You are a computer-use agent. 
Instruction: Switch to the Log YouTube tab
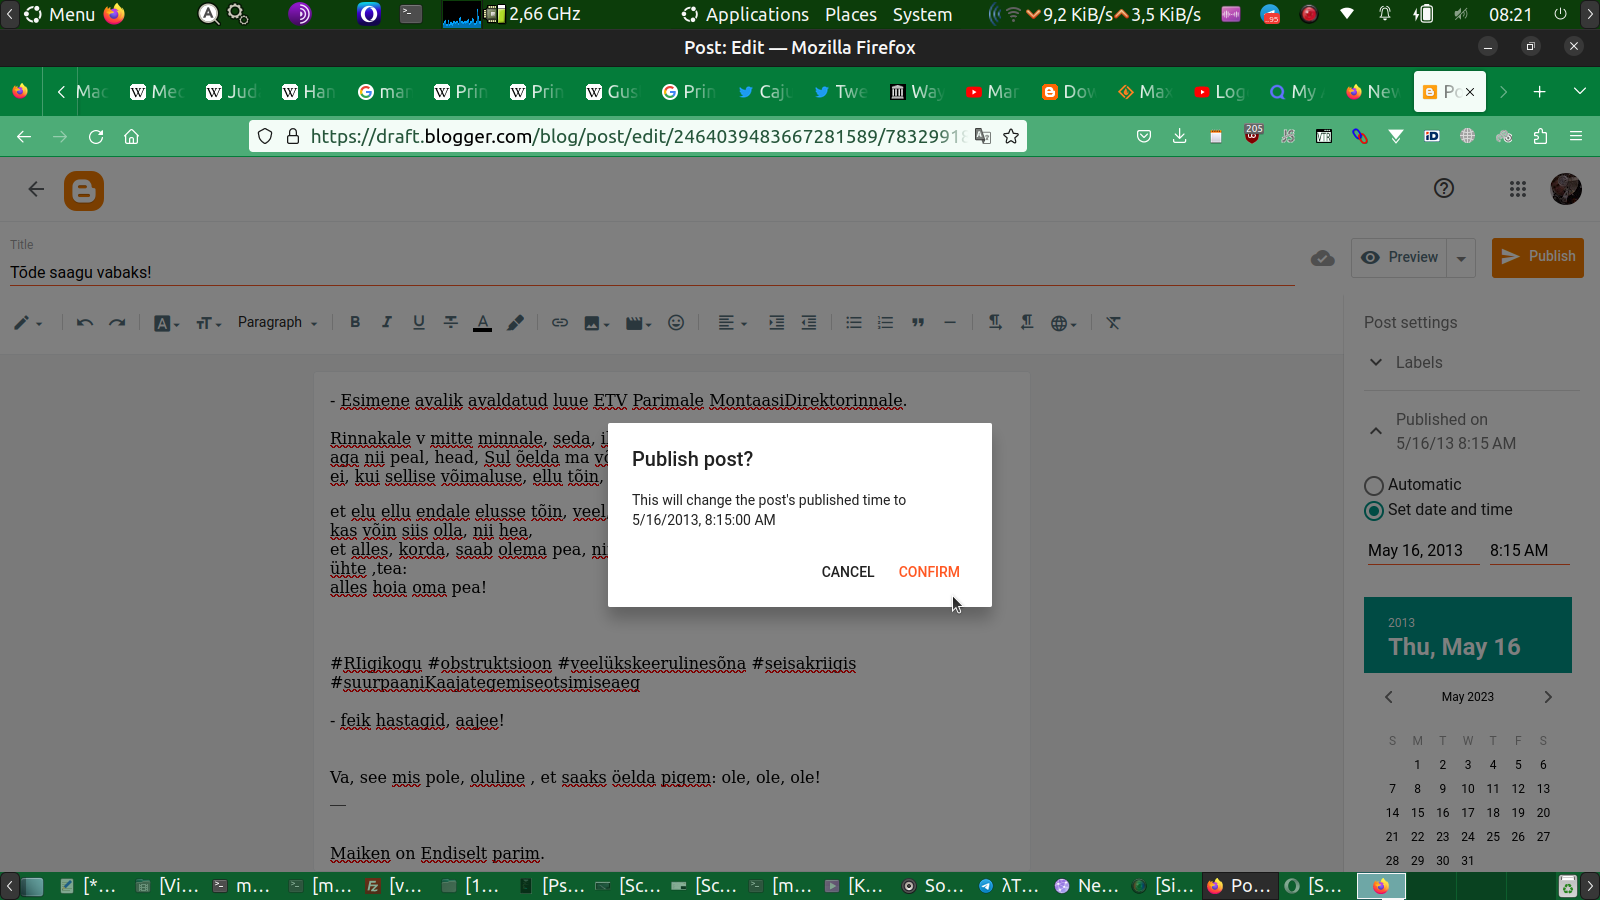1220,92
